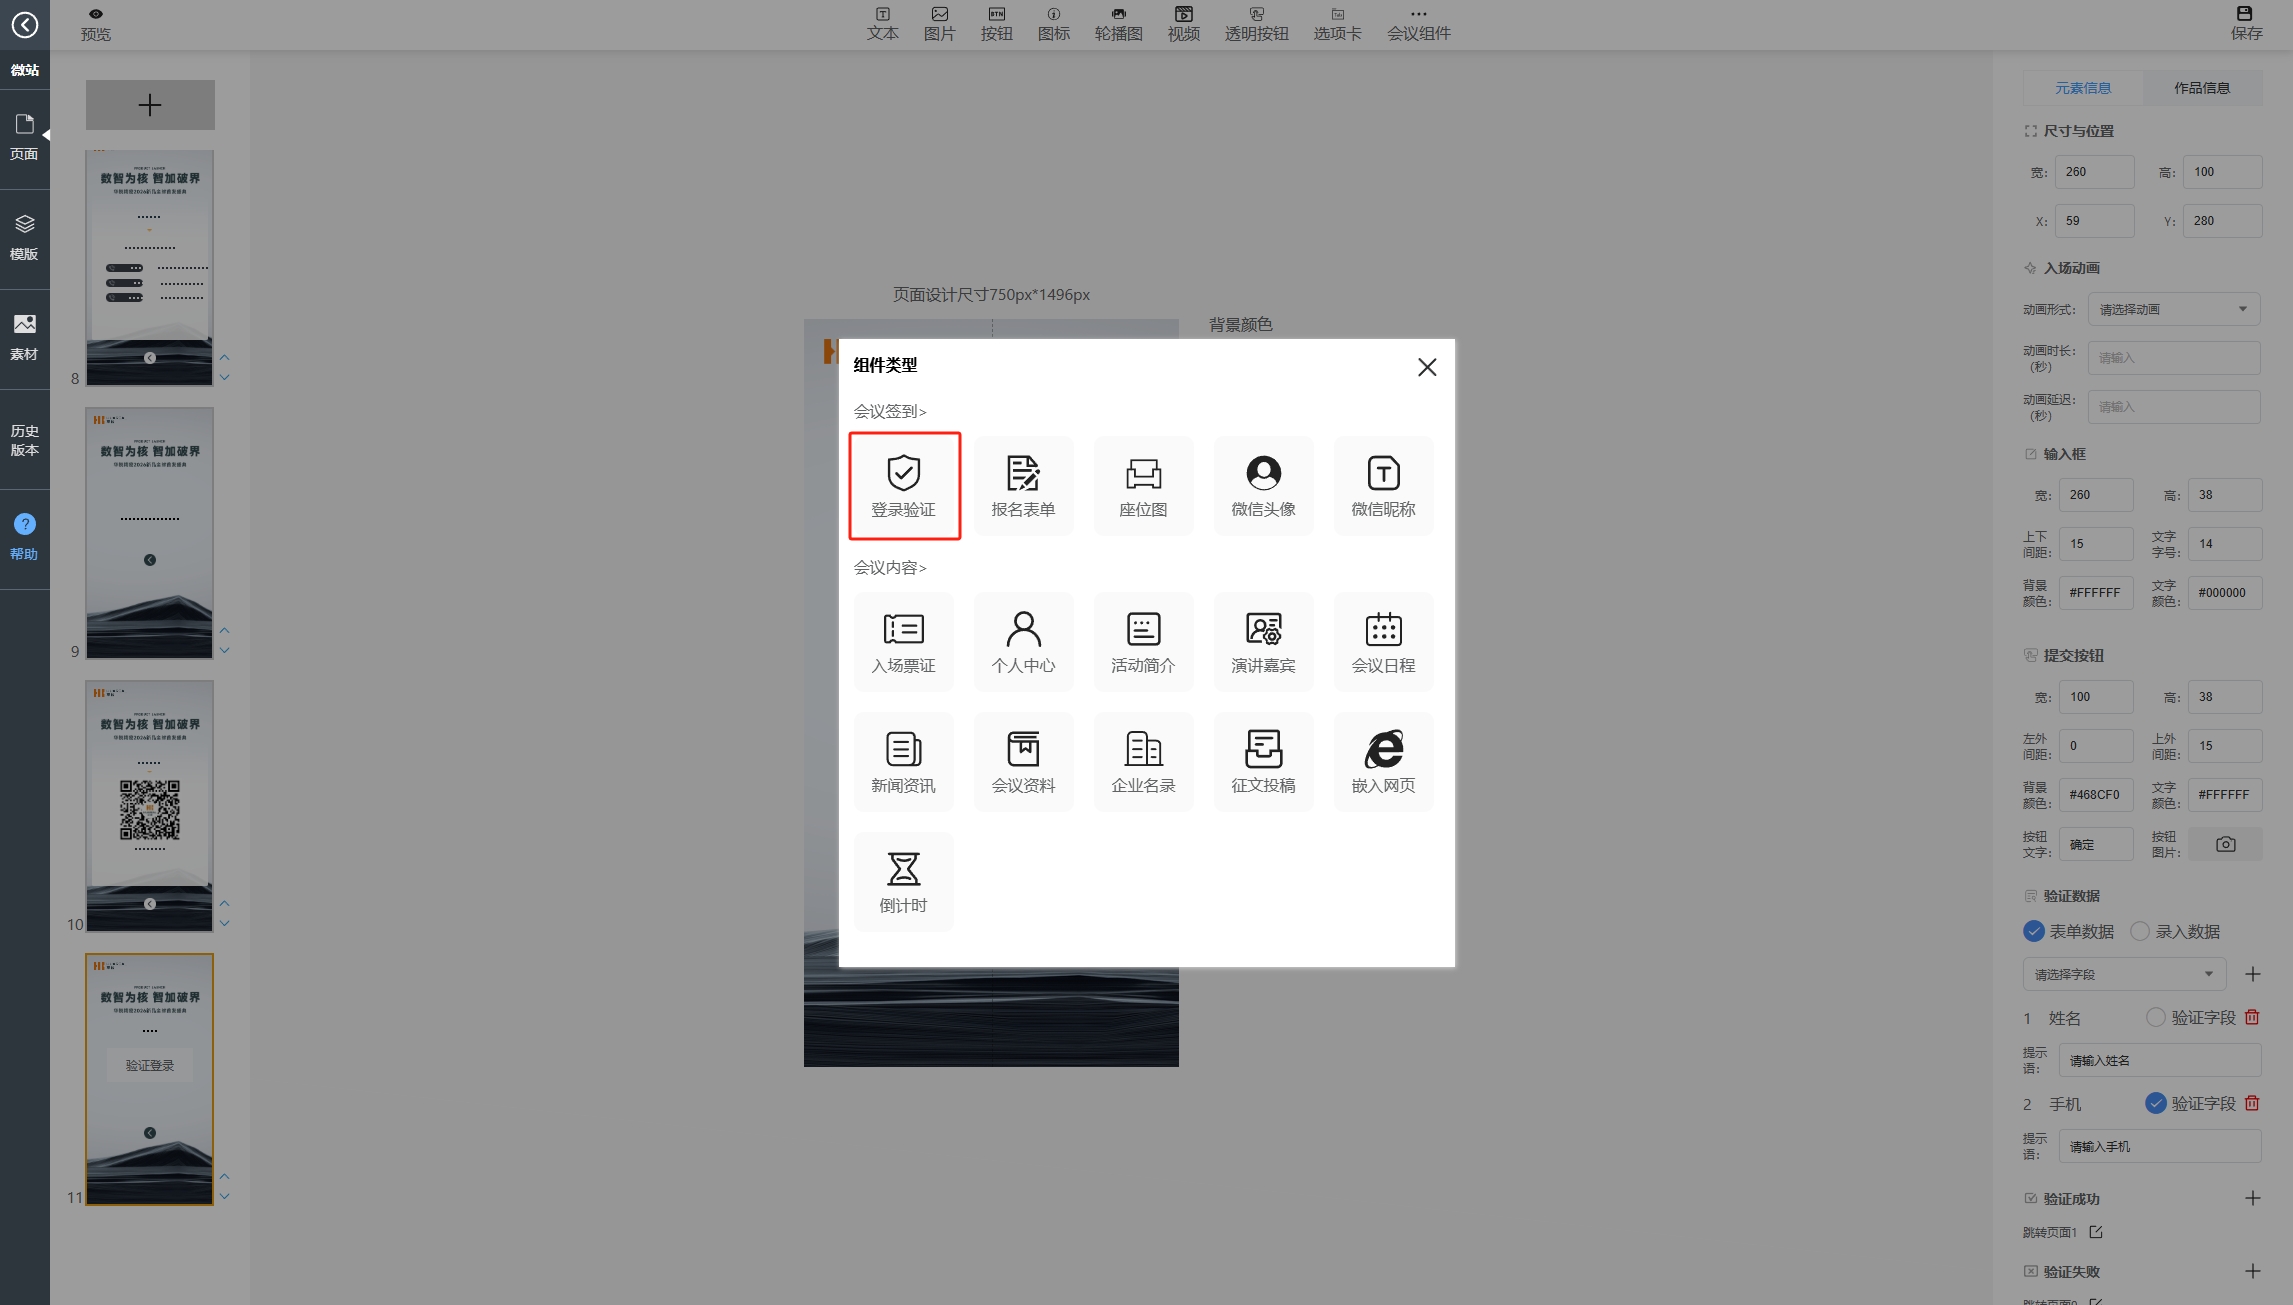Select the 嵌入网页 embed webpage component

1383,761
